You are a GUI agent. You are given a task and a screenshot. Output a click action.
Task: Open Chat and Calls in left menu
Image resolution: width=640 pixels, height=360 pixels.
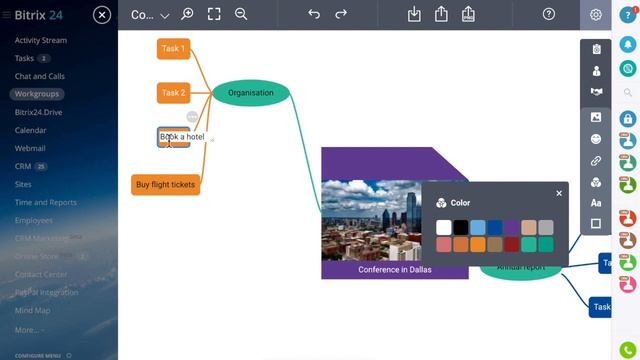[40, 76]
